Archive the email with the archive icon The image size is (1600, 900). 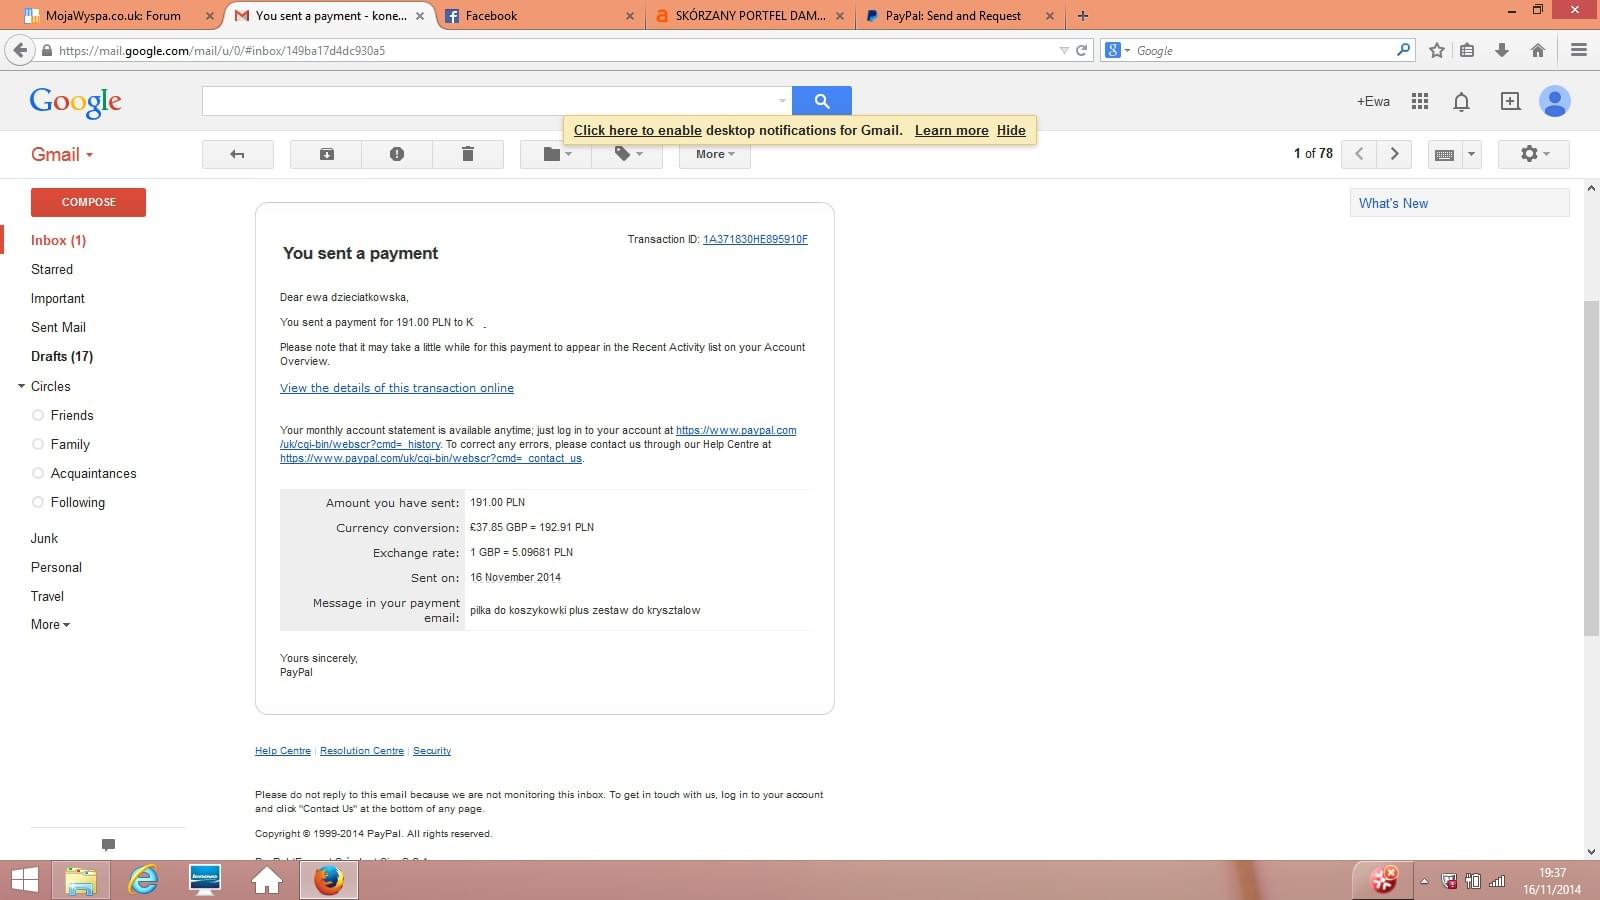click(x=326, y=154)
